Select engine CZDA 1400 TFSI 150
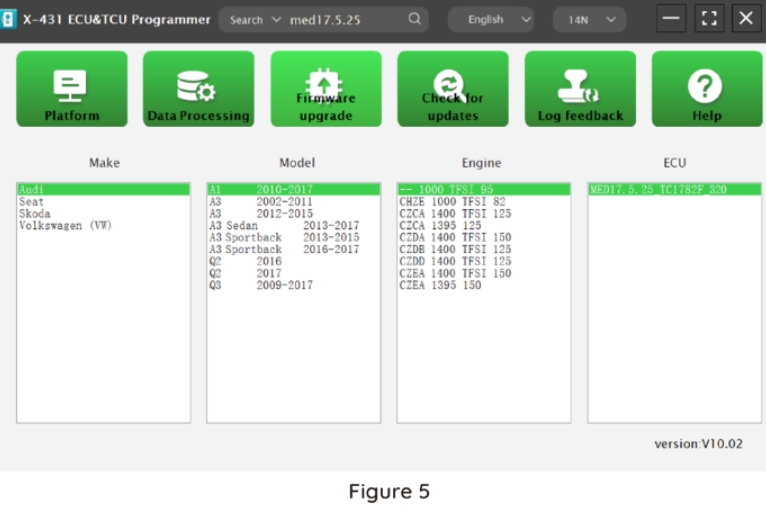 [x=484, y=237]
